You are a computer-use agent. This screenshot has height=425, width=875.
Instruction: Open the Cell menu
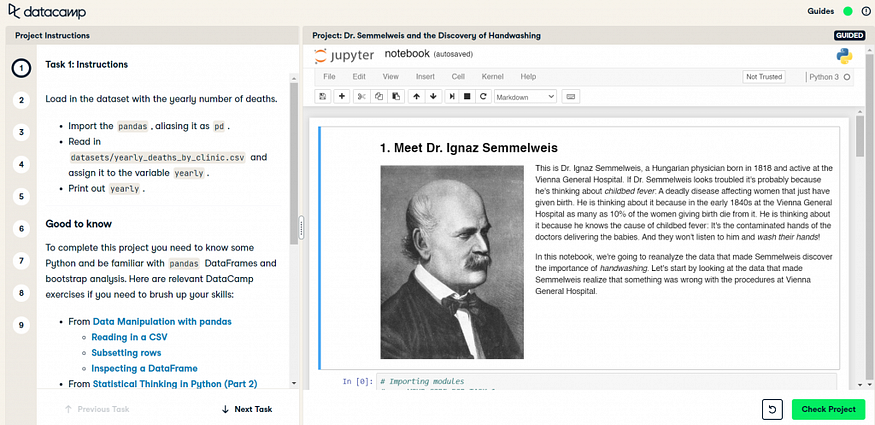458,77
